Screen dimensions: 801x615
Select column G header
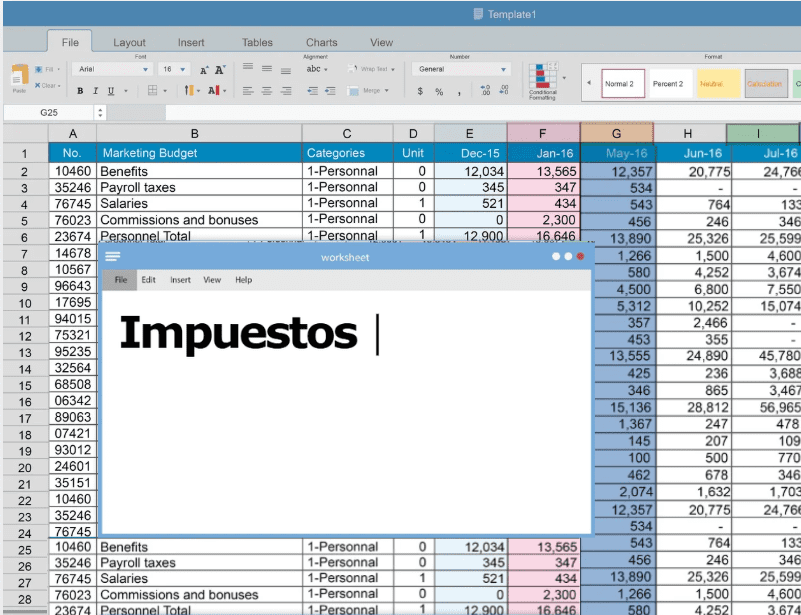[x=617, y=133]
